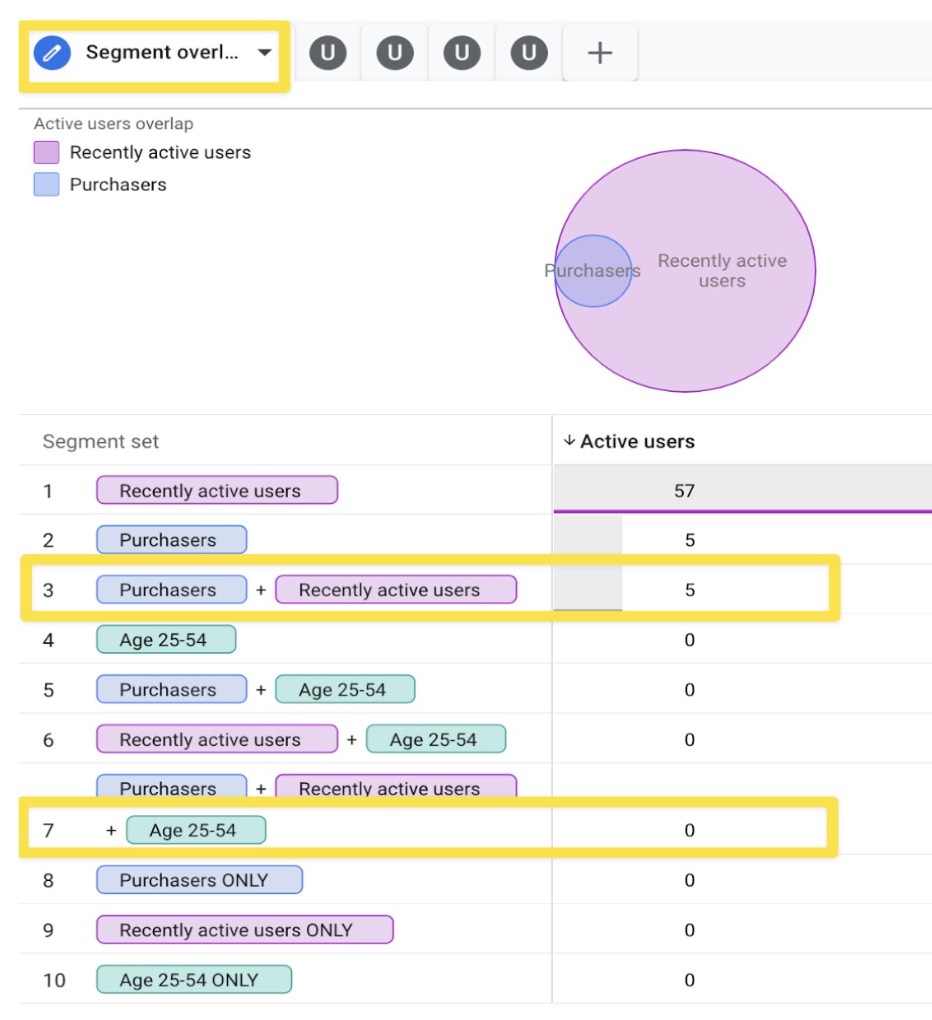Click the Purchasers circle in the Venn diagram
This screenshot has width=932, height=1020.
pos(595,270)
